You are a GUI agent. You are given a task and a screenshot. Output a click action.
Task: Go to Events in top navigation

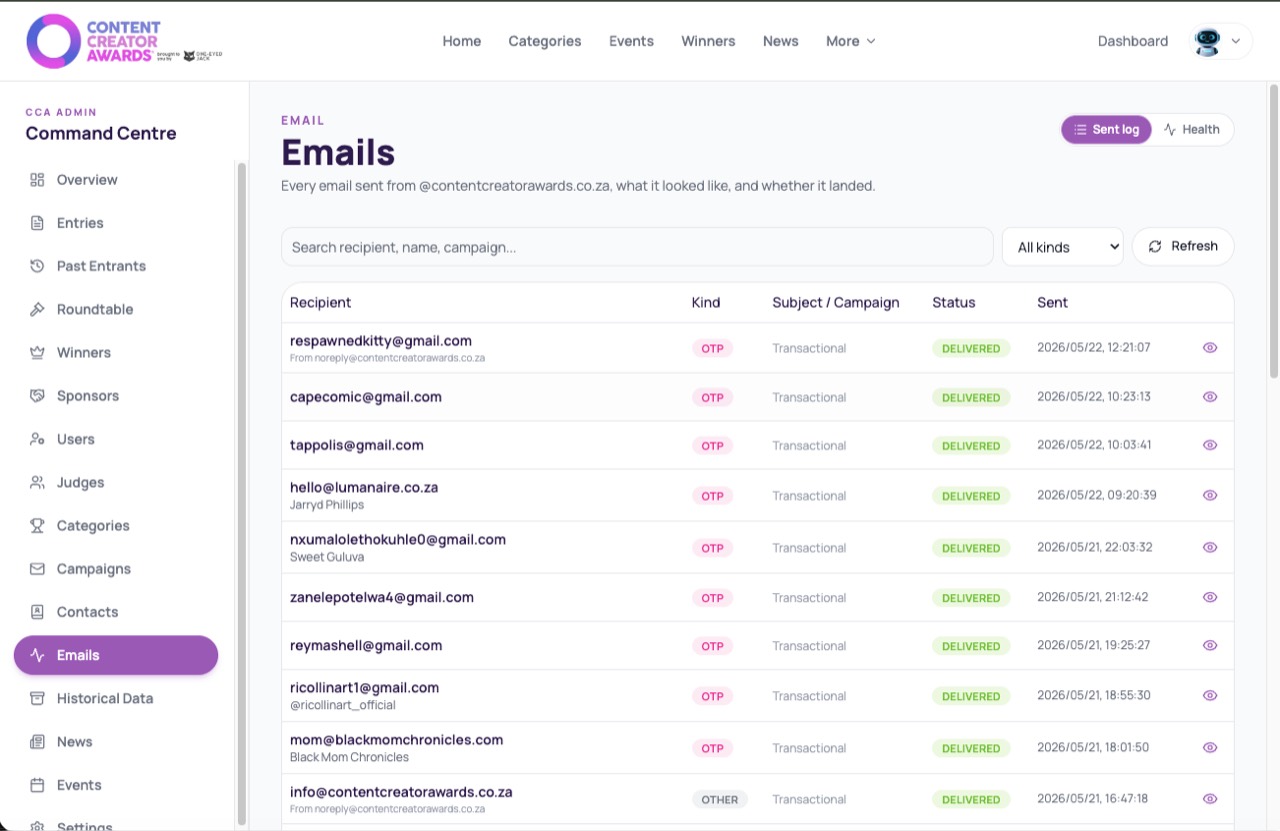pos(631,41)
